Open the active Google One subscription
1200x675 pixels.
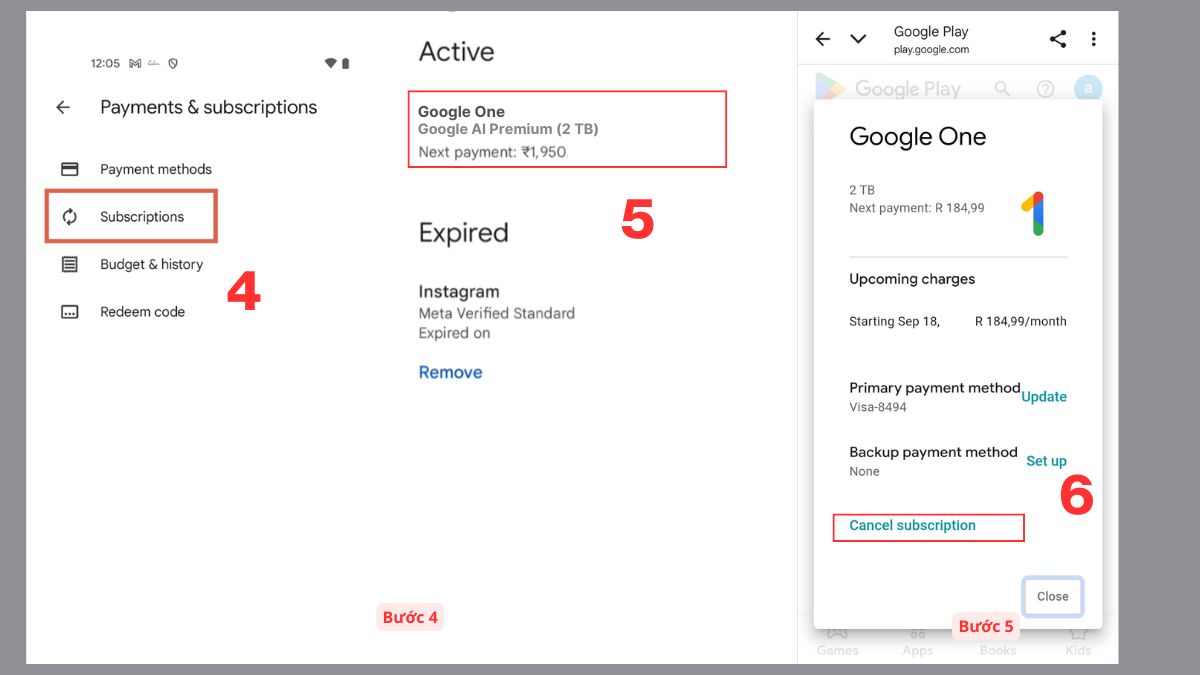coord(567,129)
